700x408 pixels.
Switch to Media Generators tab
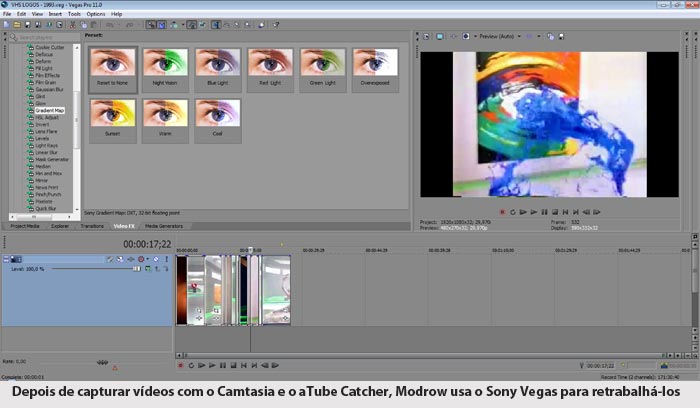click(x=164, y=226)
